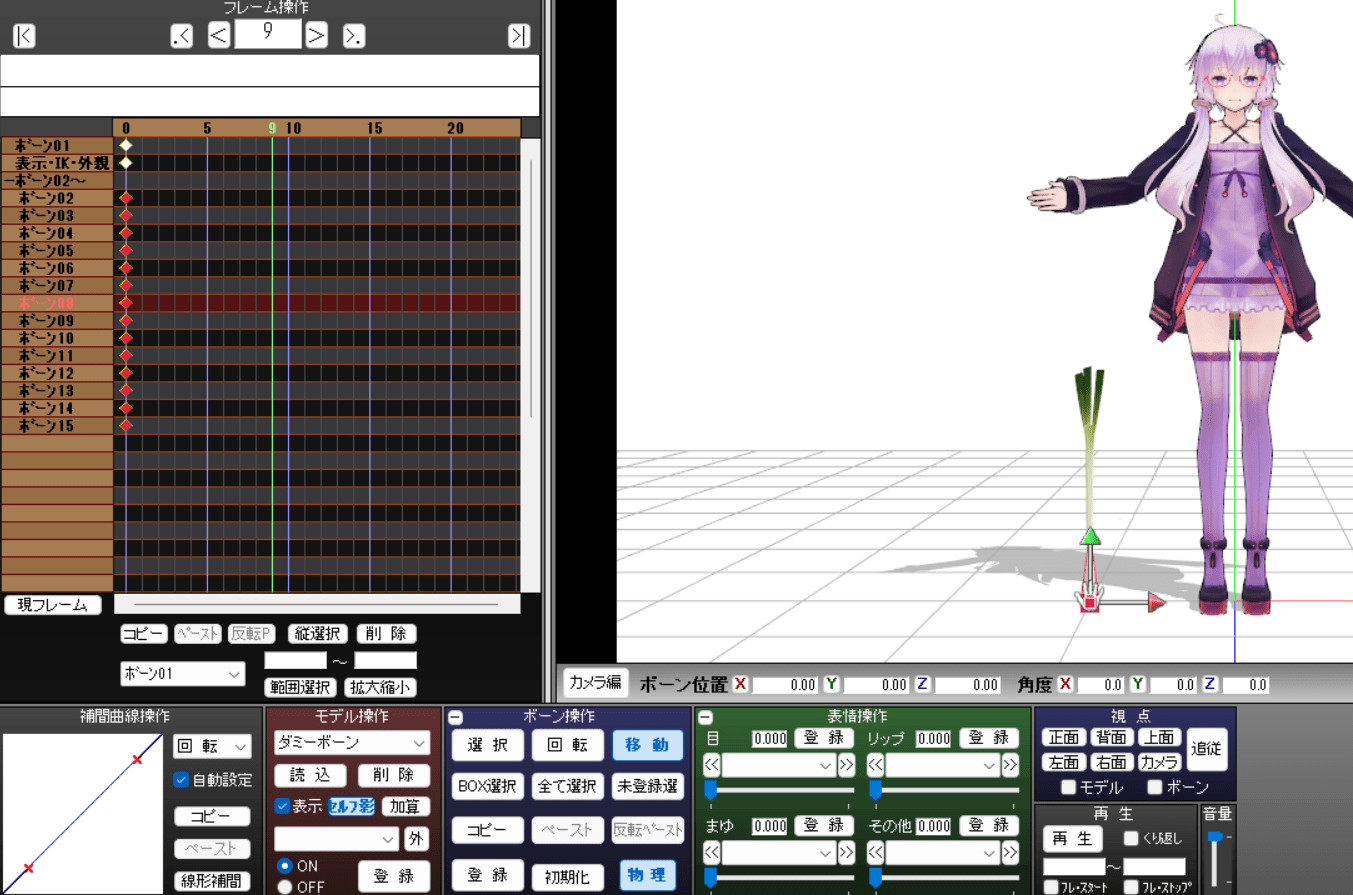Click the upper red X curve handle
1353x895 pixels.
coord(137,761)
